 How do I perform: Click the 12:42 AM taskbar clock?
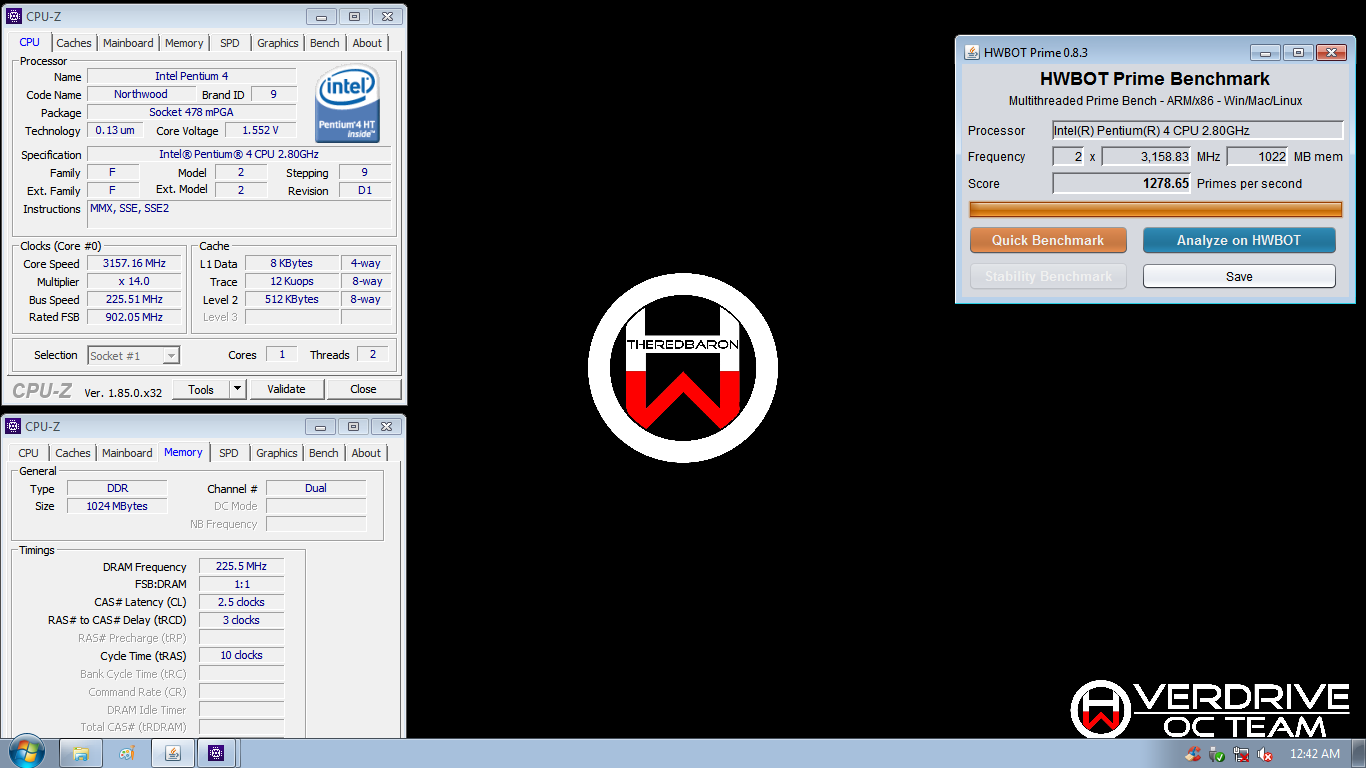[1315, 754]
